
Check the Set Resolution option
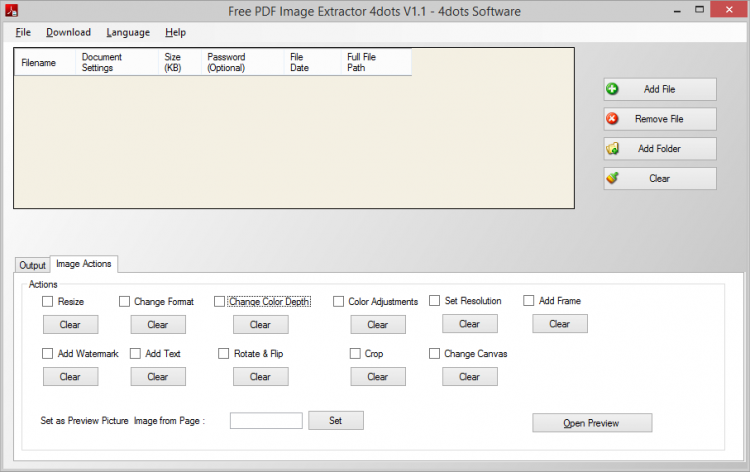click(x=434, y=300)
